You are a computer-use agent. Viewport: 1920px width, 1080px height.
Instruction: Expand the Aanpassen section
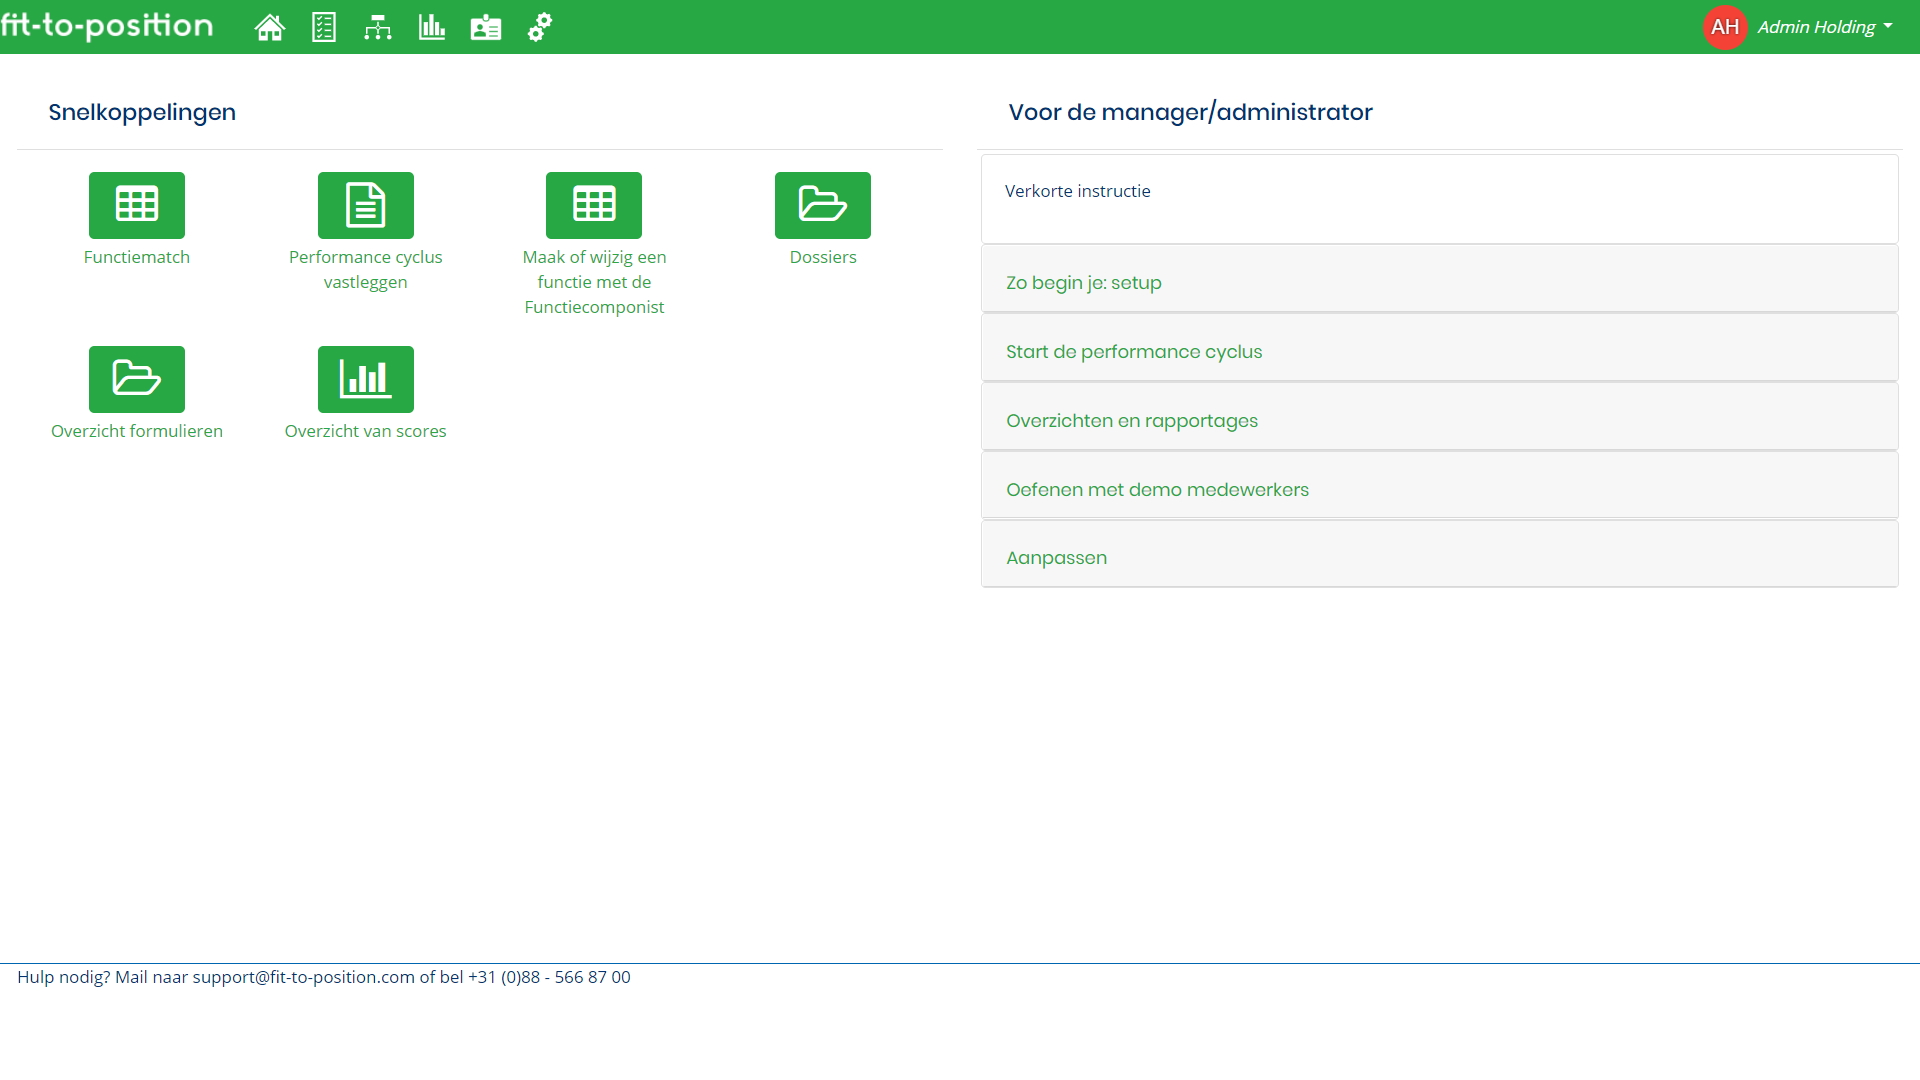tap(1440, 554)
